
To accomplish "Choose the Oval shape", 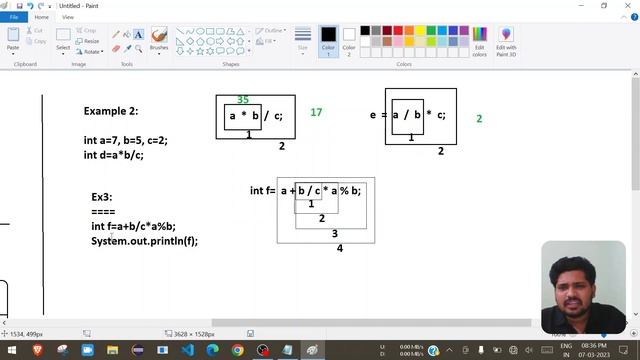I will tap(200, 31).
